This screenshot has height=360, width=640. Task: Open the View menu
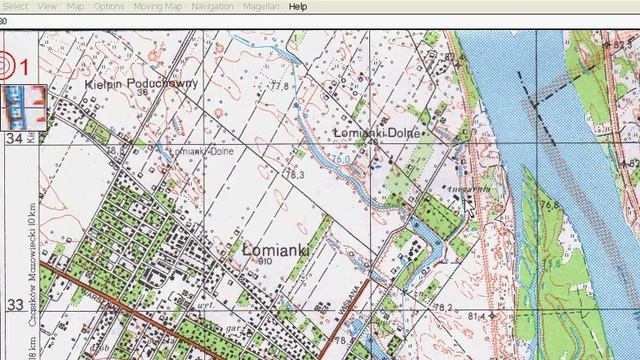[47, 7]
